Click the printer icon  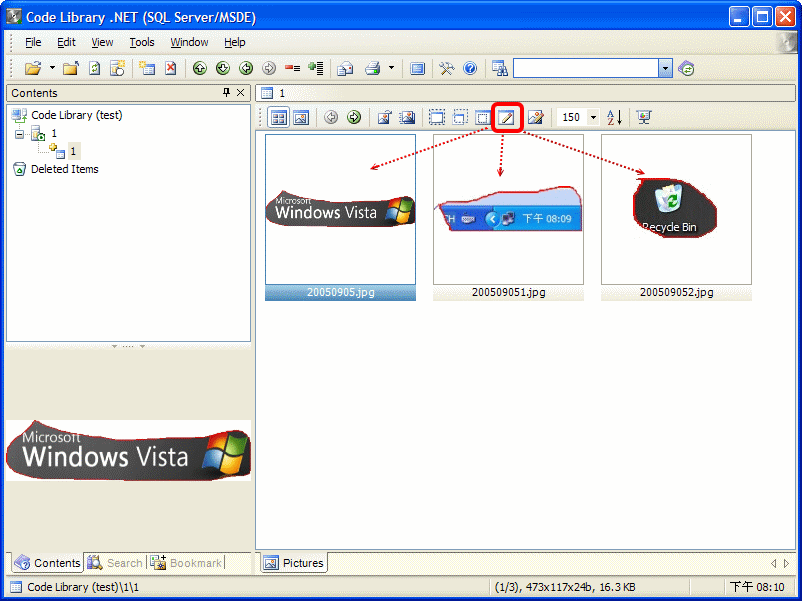click(372, 68)
